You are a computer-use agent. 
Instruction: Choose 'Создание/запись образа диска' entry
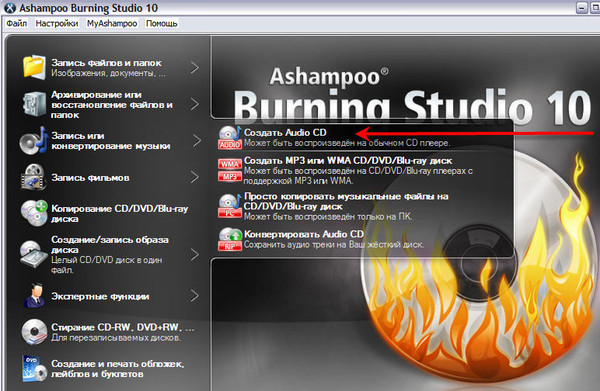(109, 244)
